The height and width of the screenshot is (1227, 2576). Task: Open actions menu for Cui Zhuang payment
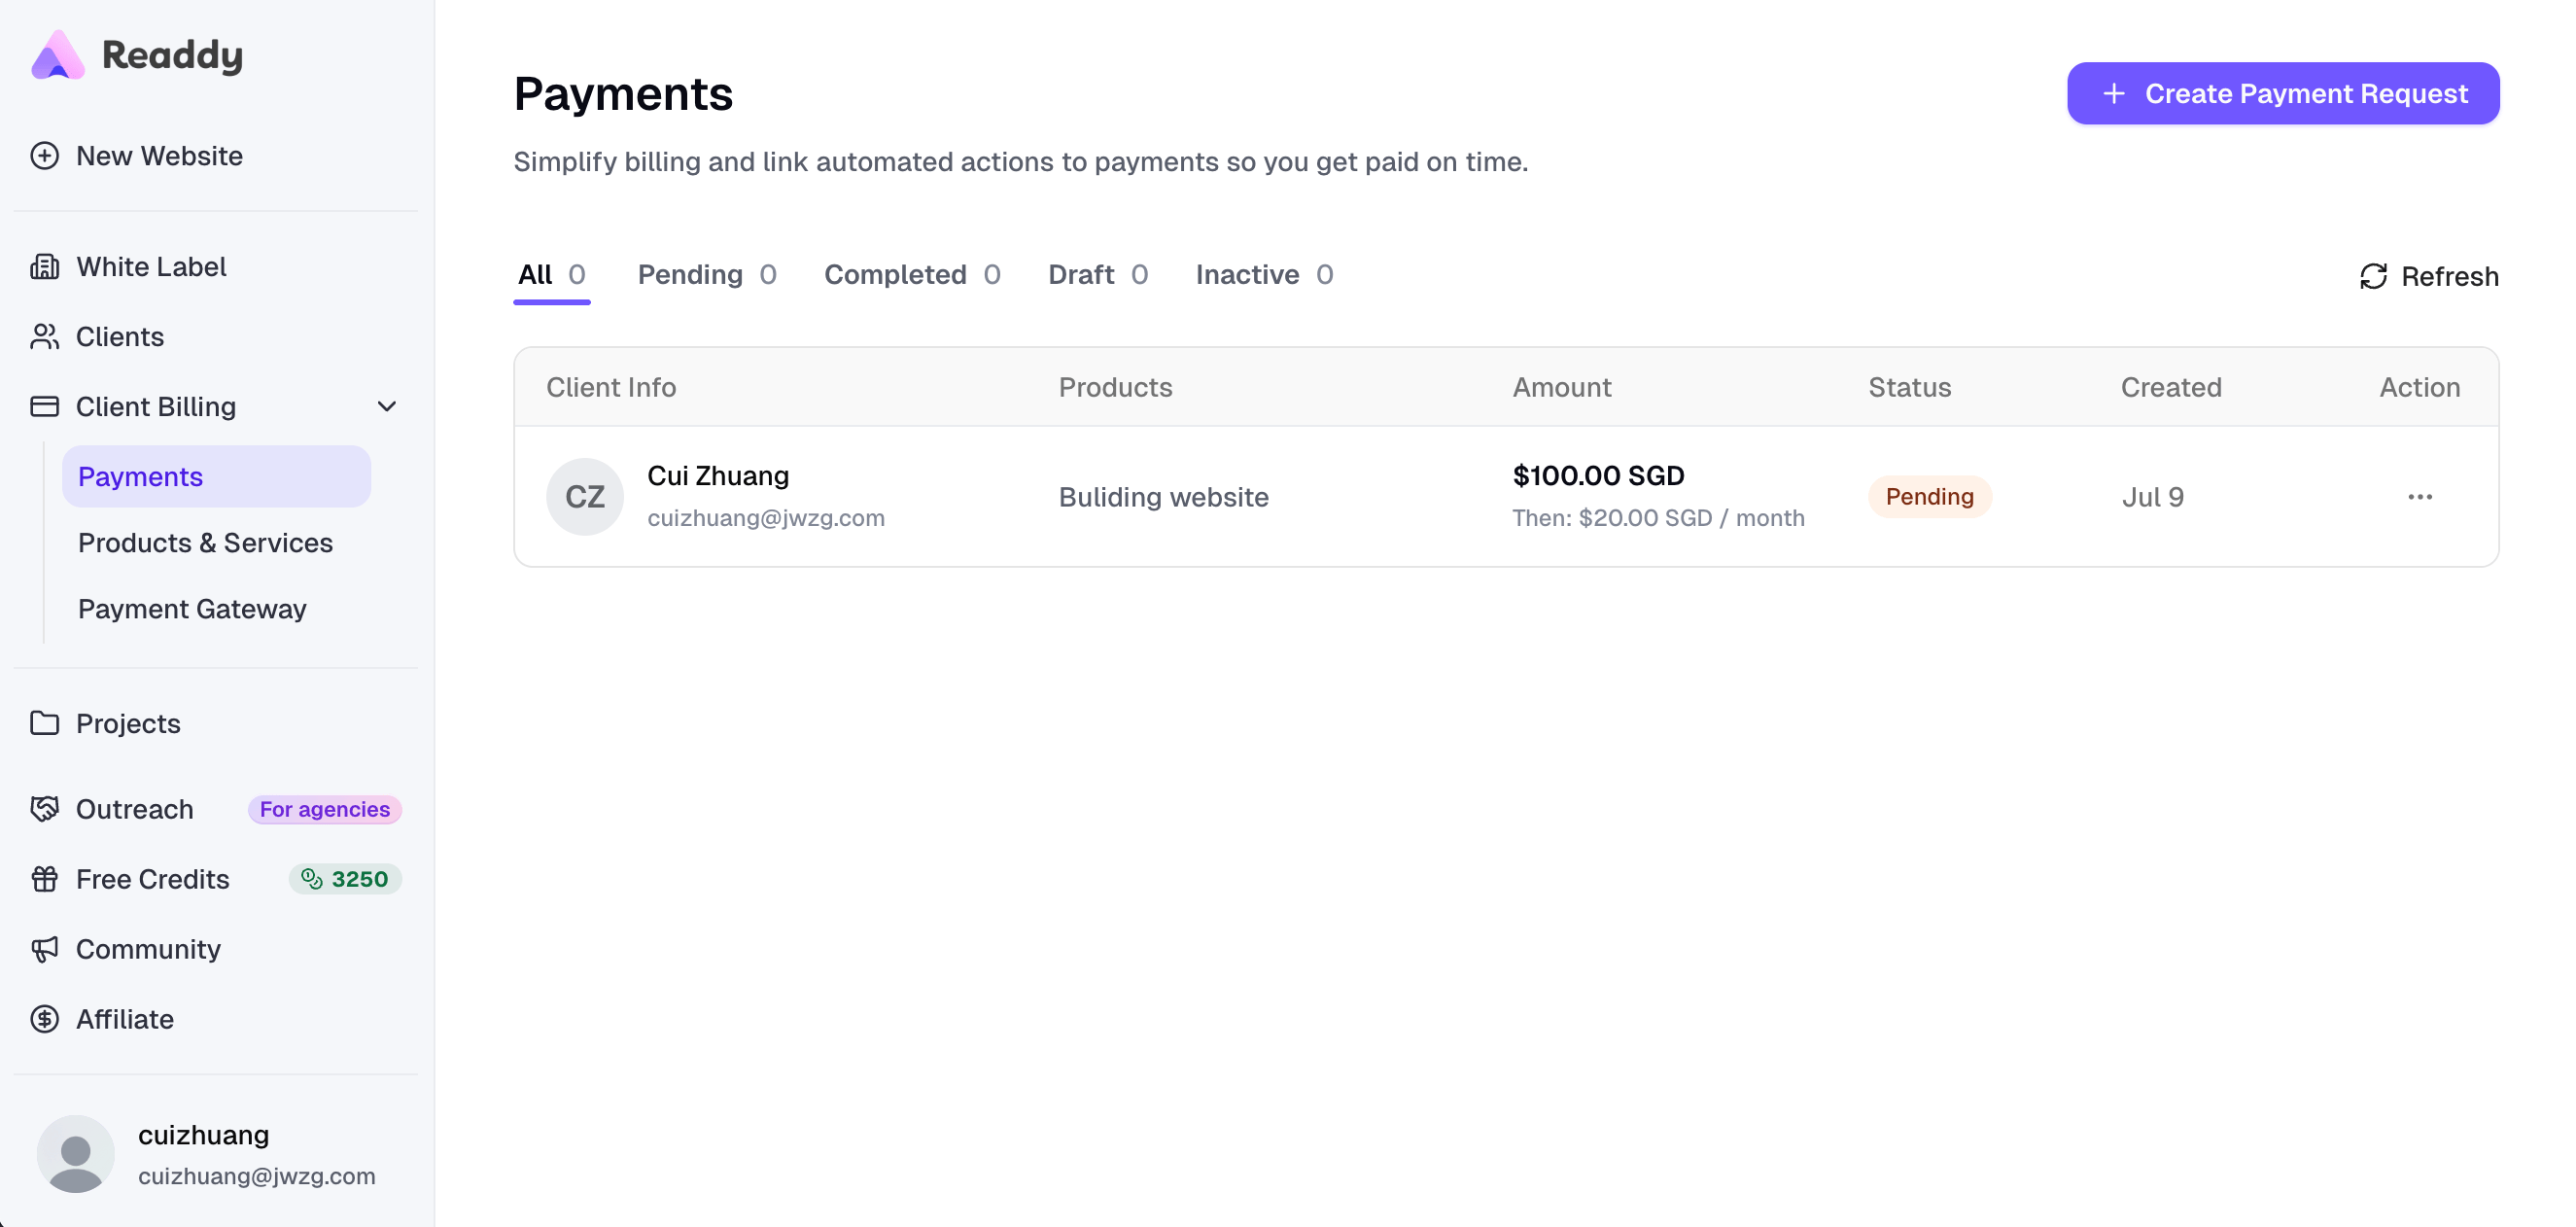(x=2419, y=497)
